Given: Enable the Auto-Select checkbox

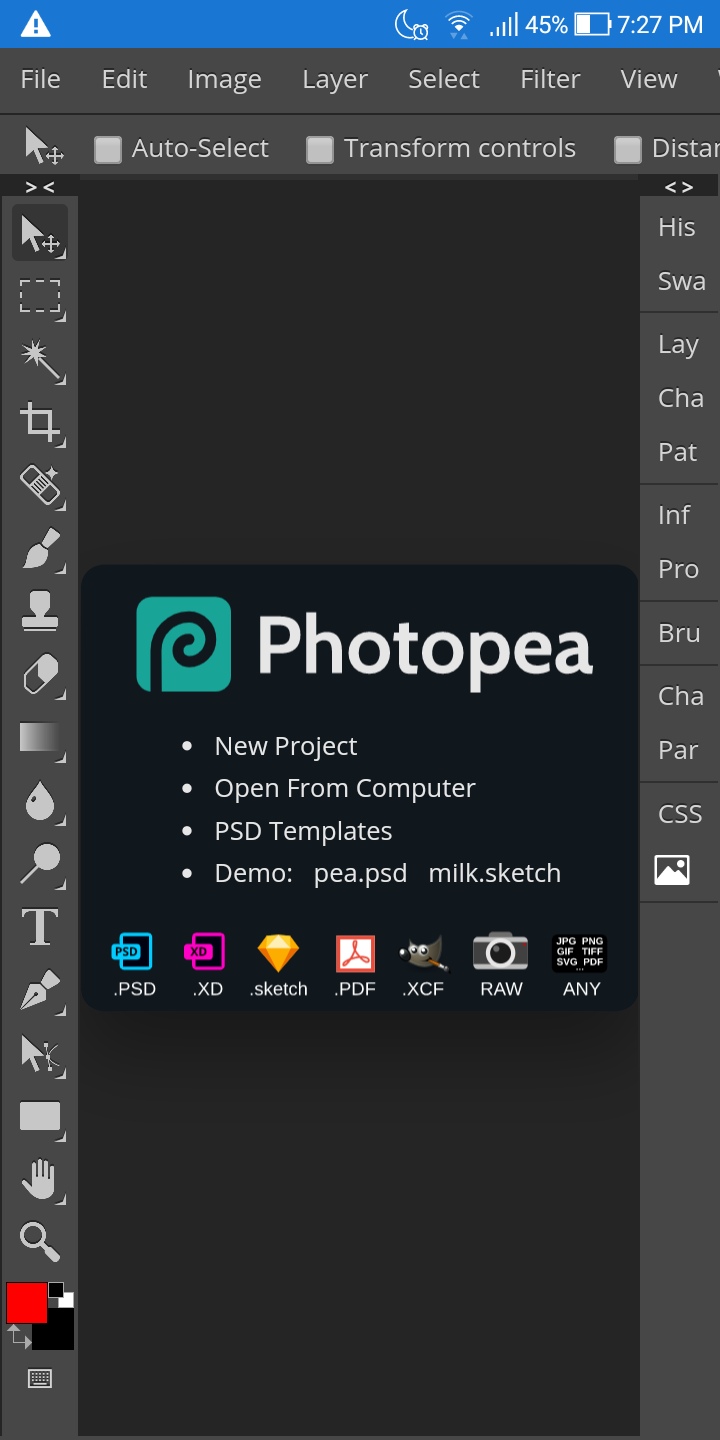Looking at the screenshot, I should (x=108, y=150).
